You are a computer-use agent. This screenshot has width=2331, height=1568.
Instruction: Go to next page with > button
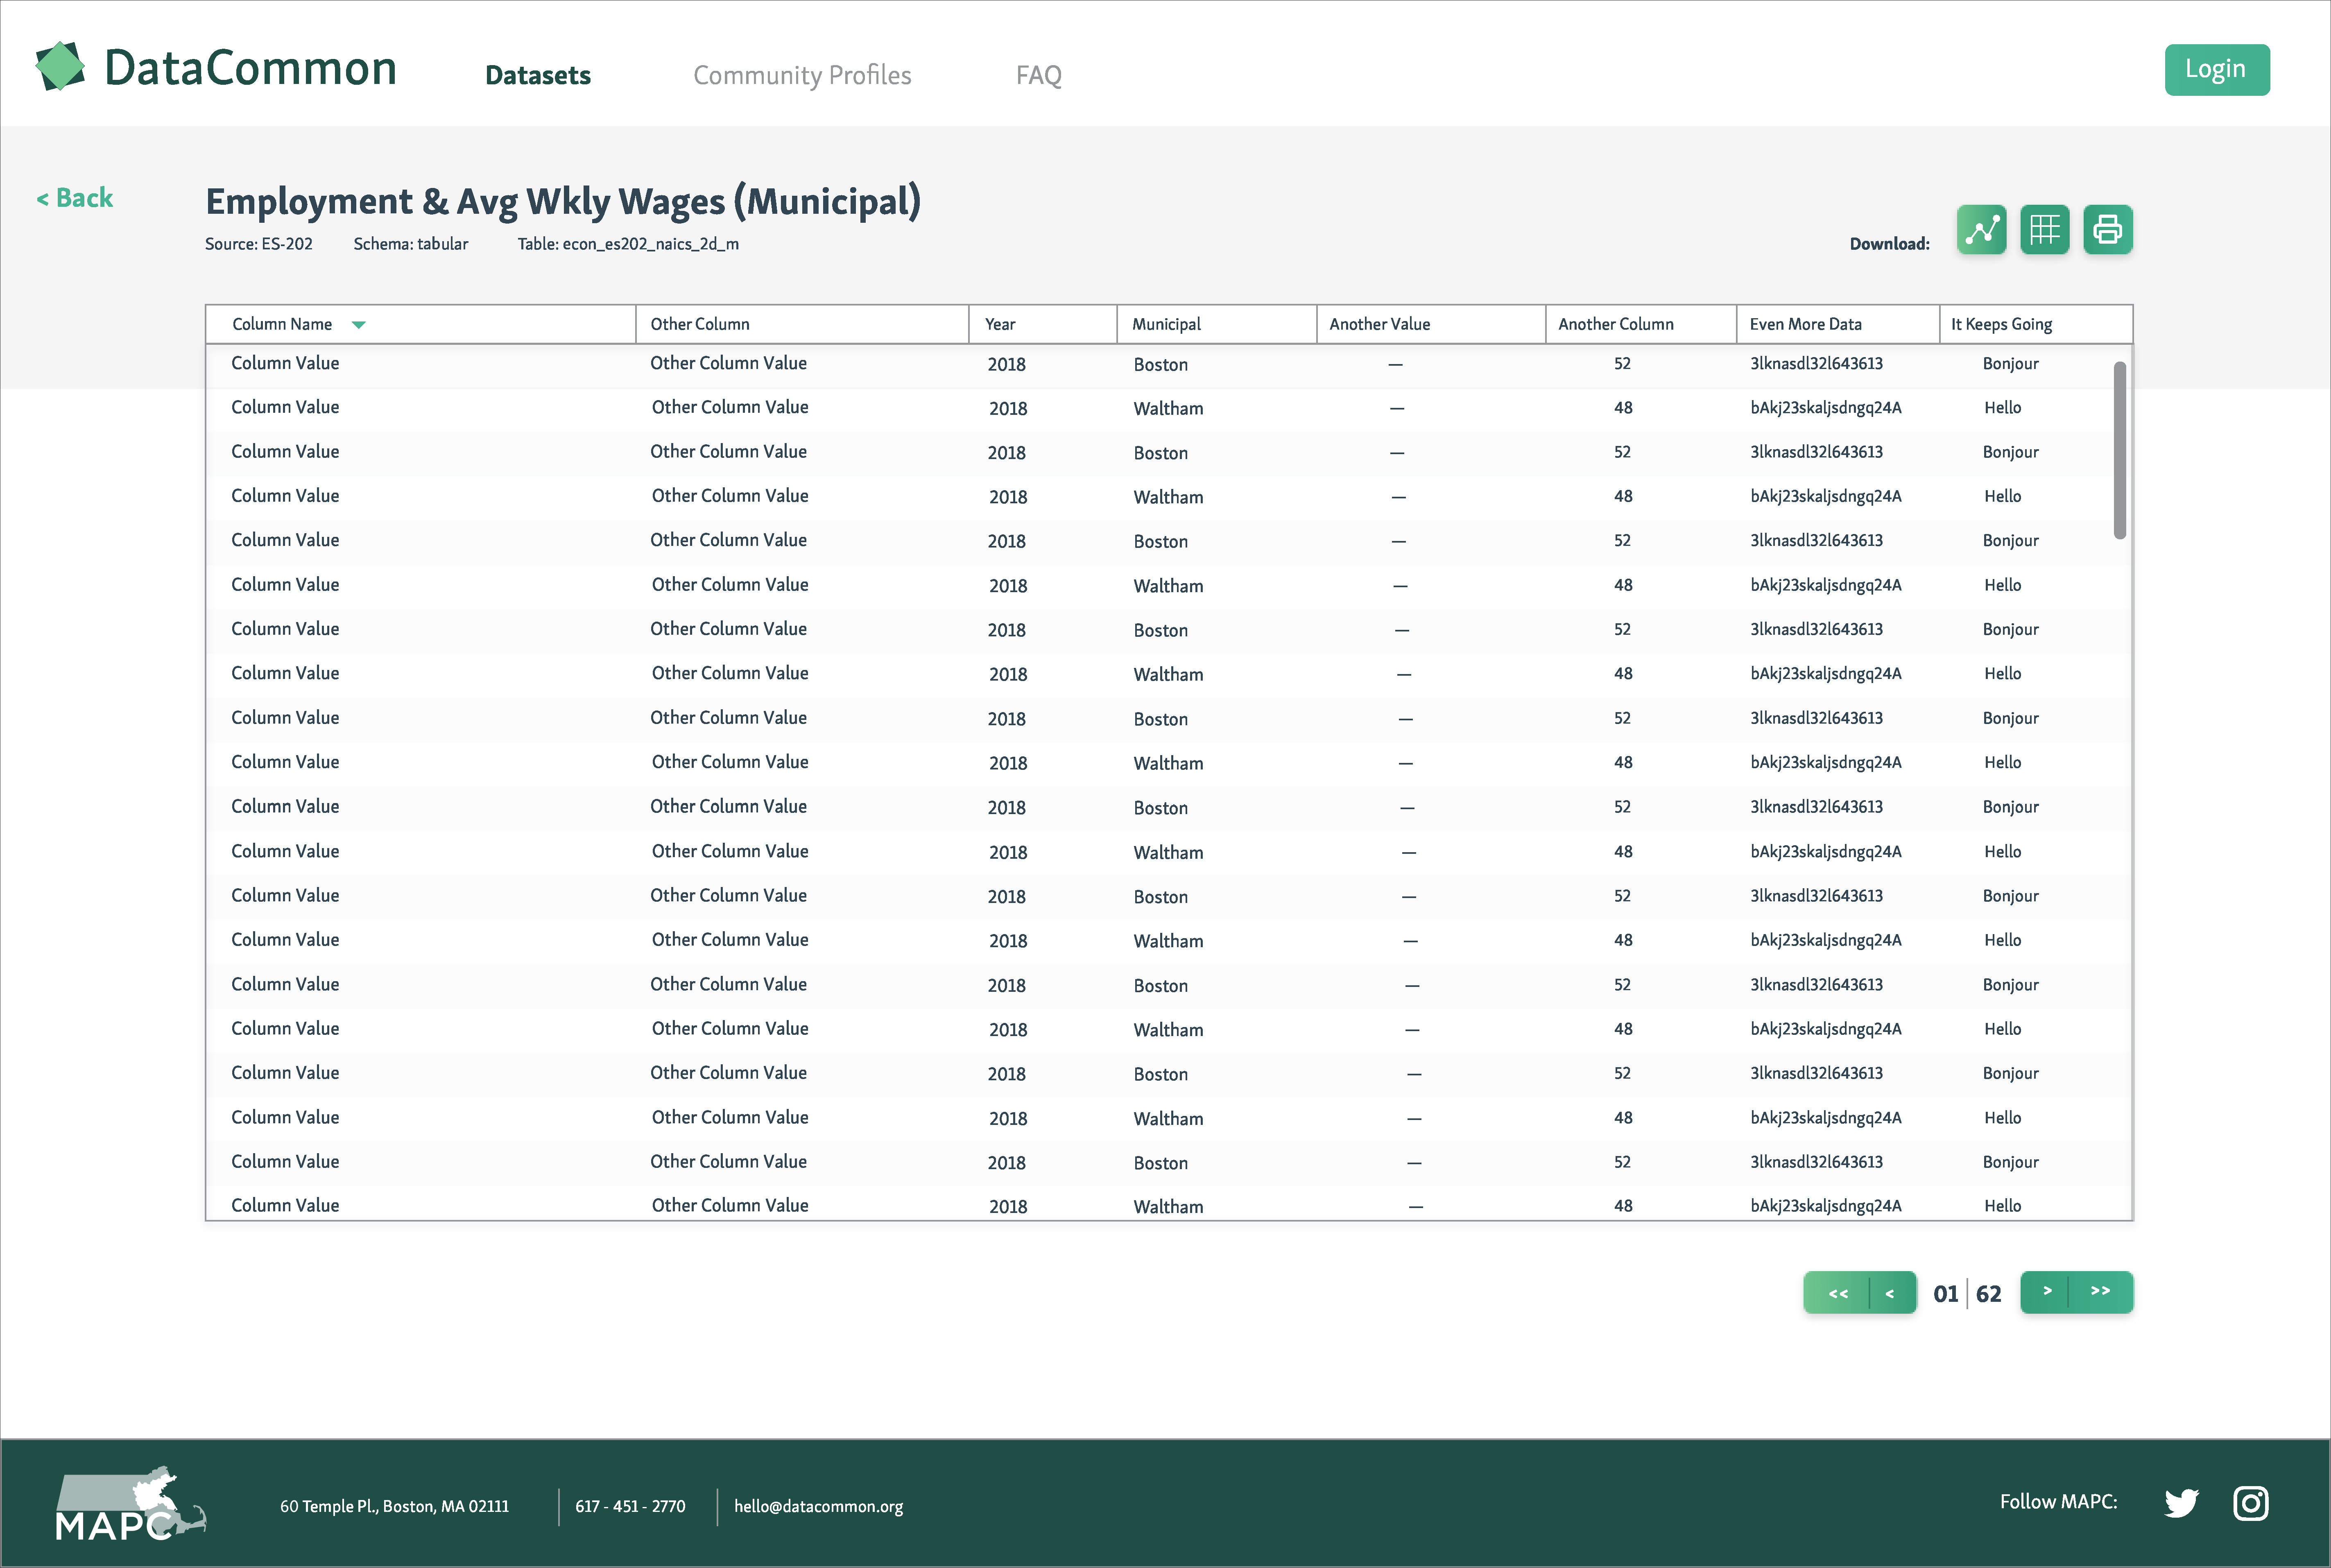pos(2045,1292)
